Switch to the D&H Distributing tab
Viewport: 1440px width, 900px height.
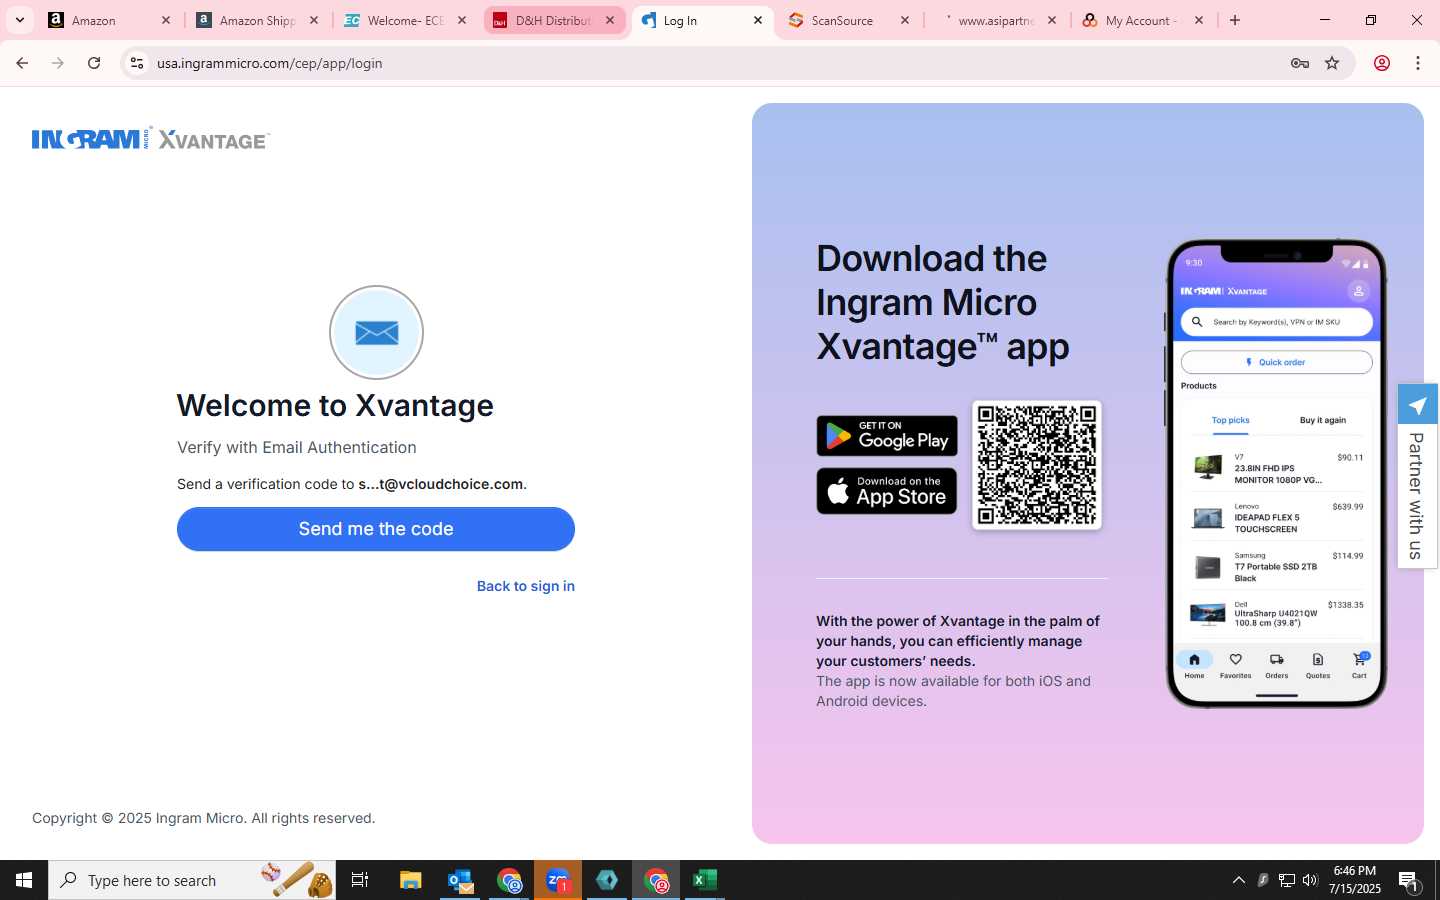552,20
